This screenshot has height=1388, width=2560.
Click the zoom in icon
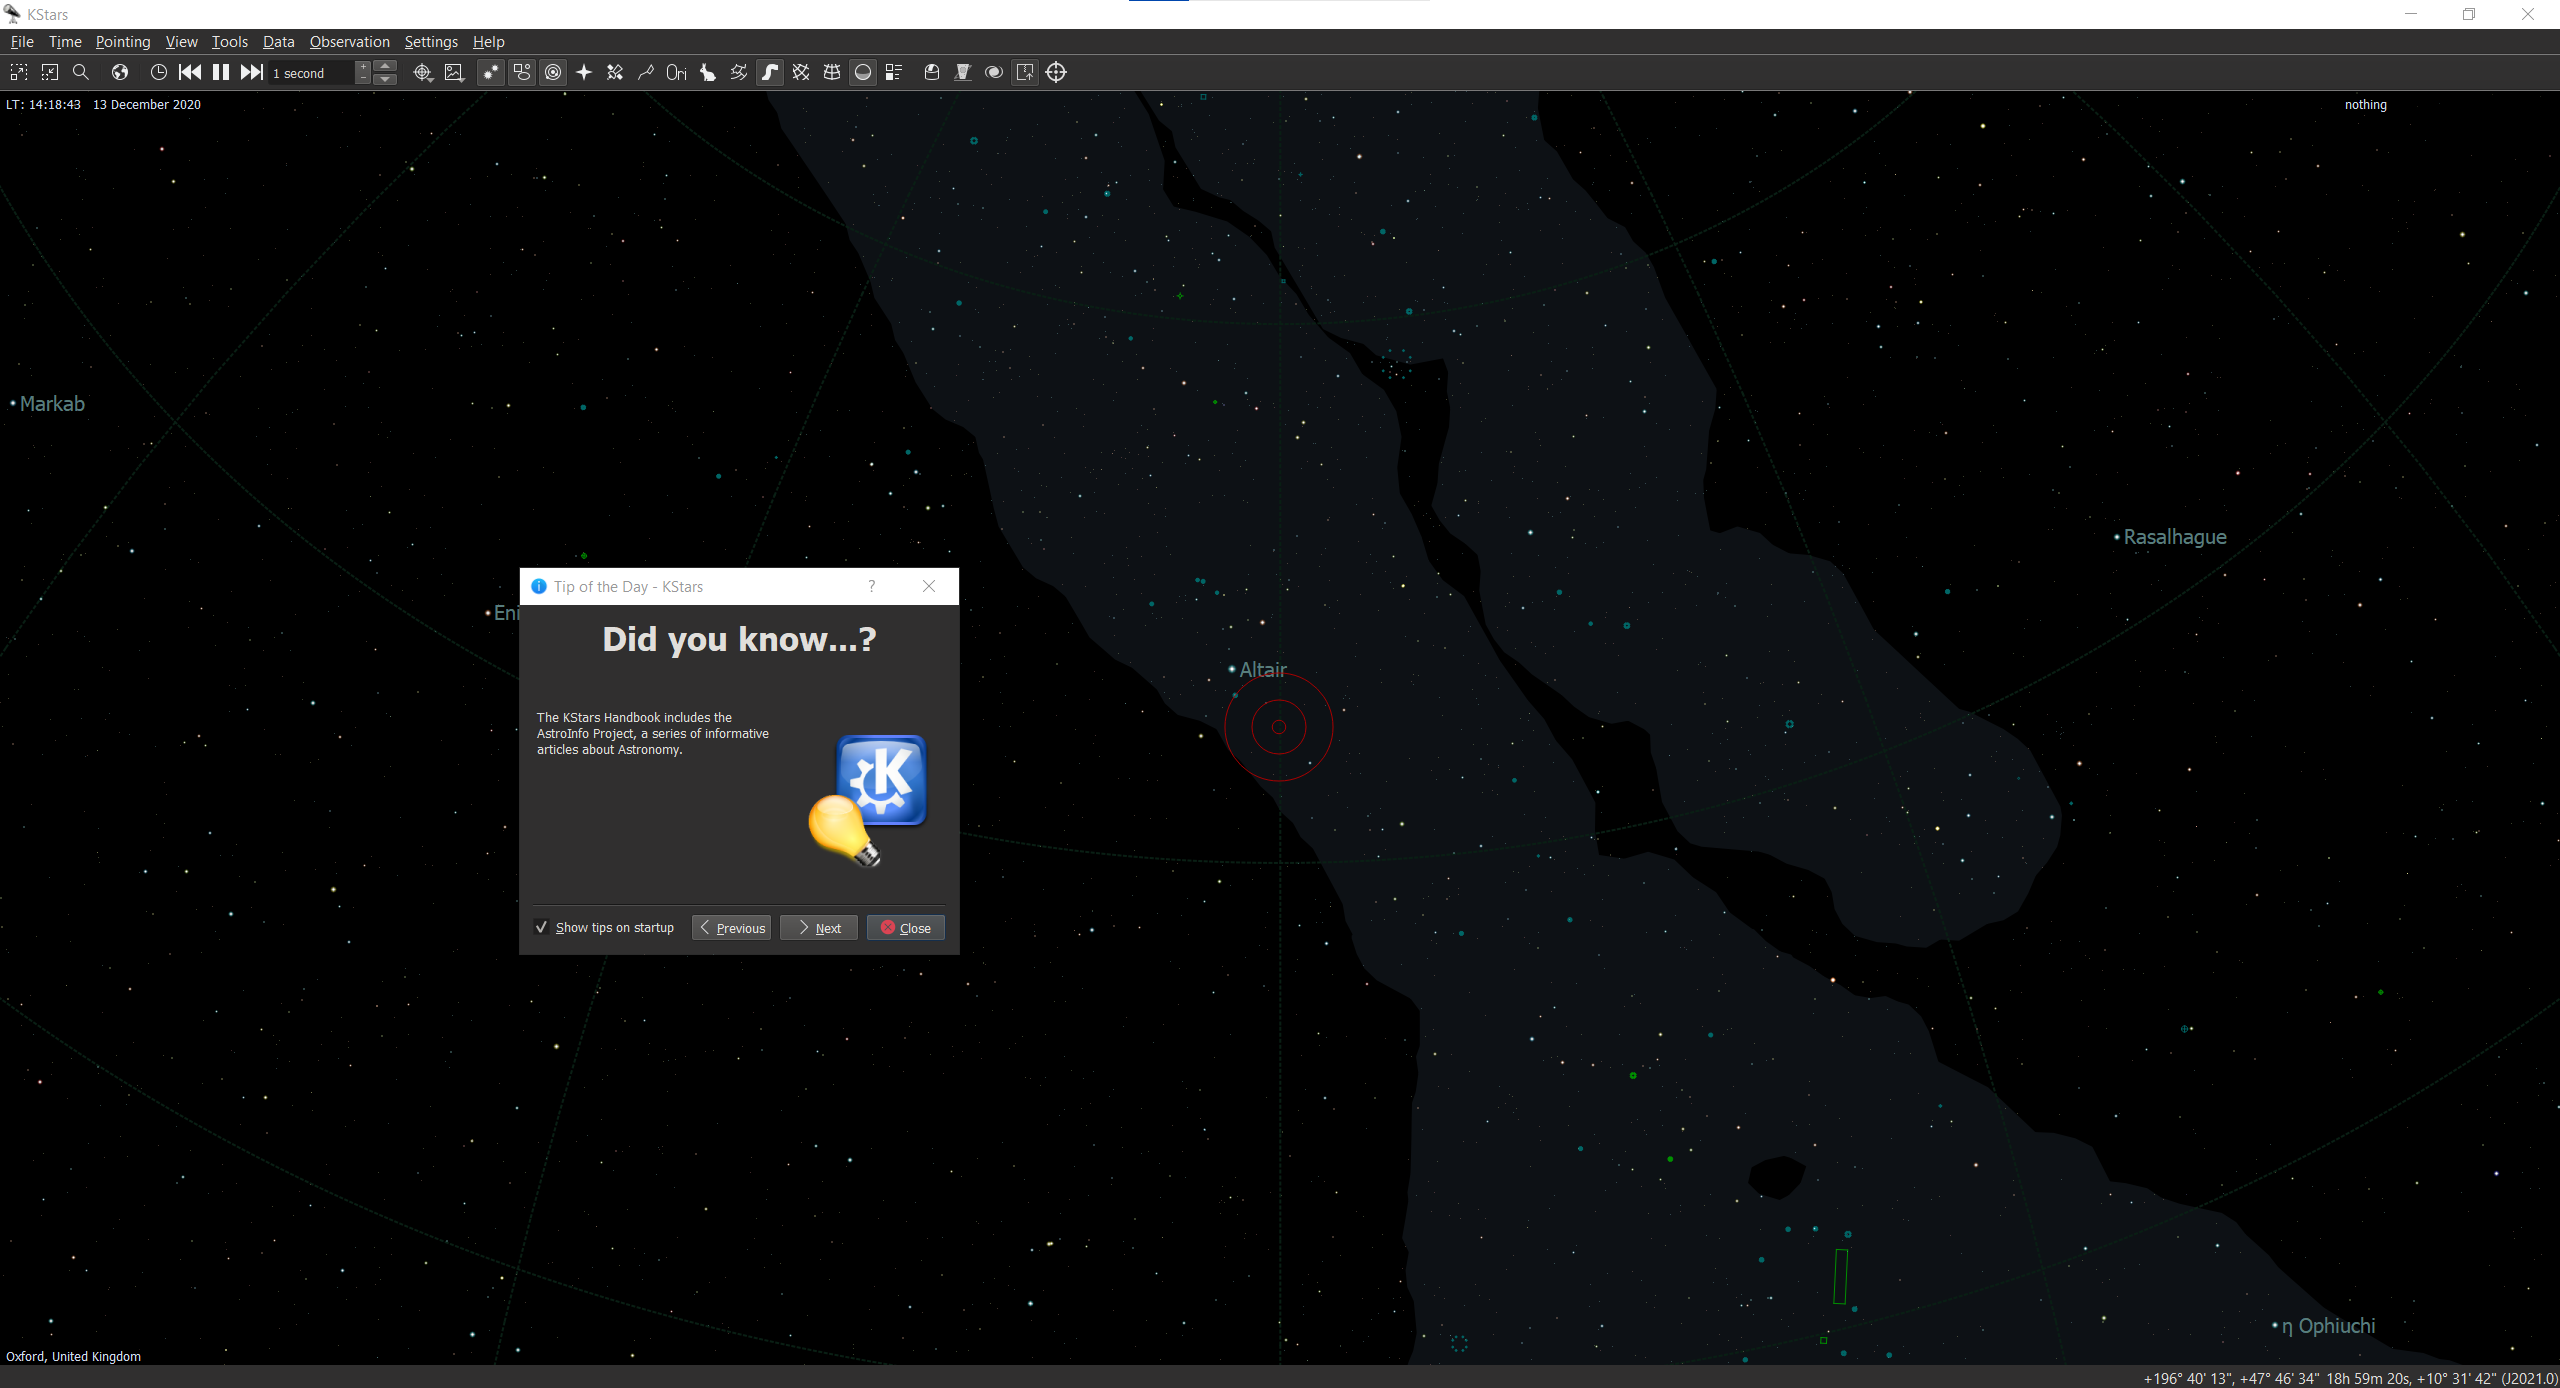[18, 72]
